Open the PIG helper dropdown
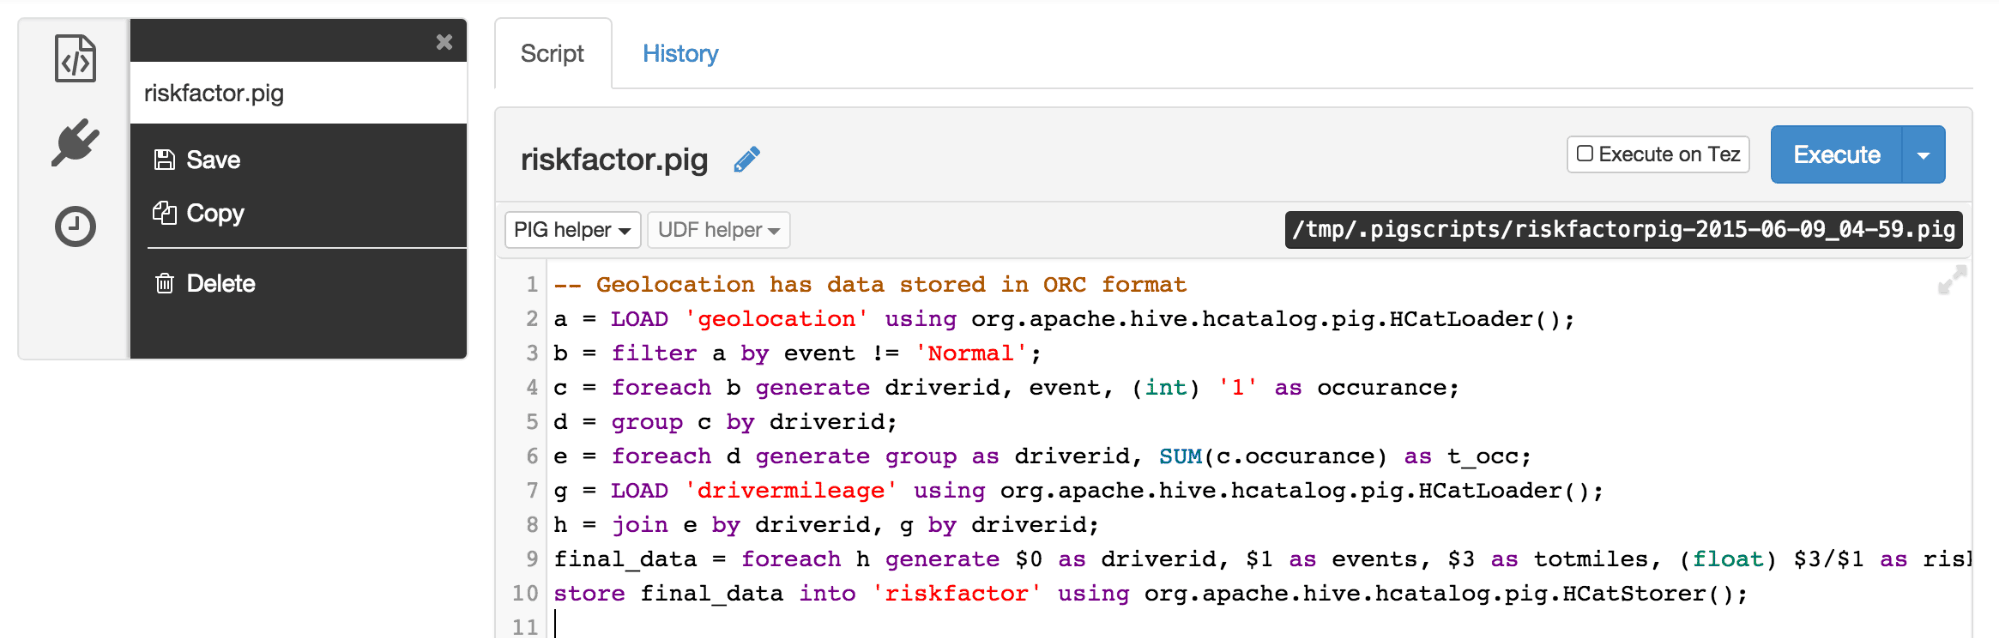The width and height of the screenshot is (1999, 639). (572, 230)
